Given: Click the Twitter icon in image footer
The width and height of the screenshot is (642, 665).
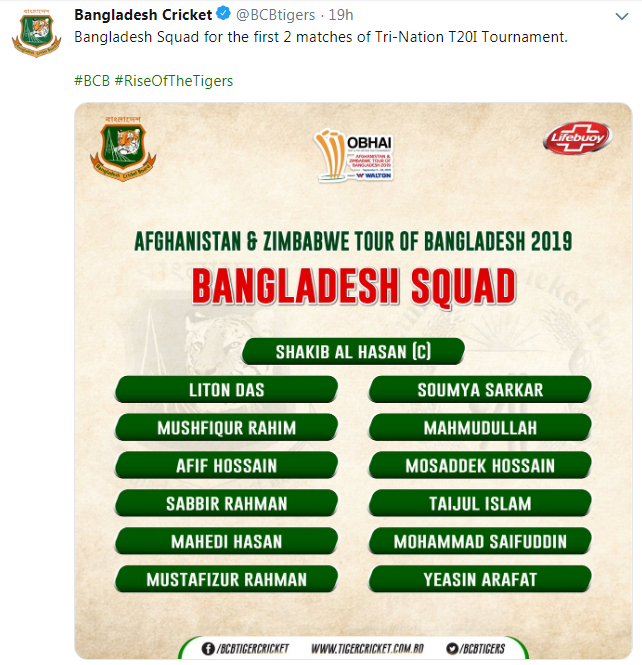Looking at the screenshot, I should pyautogui.click(x=452, y=648).
